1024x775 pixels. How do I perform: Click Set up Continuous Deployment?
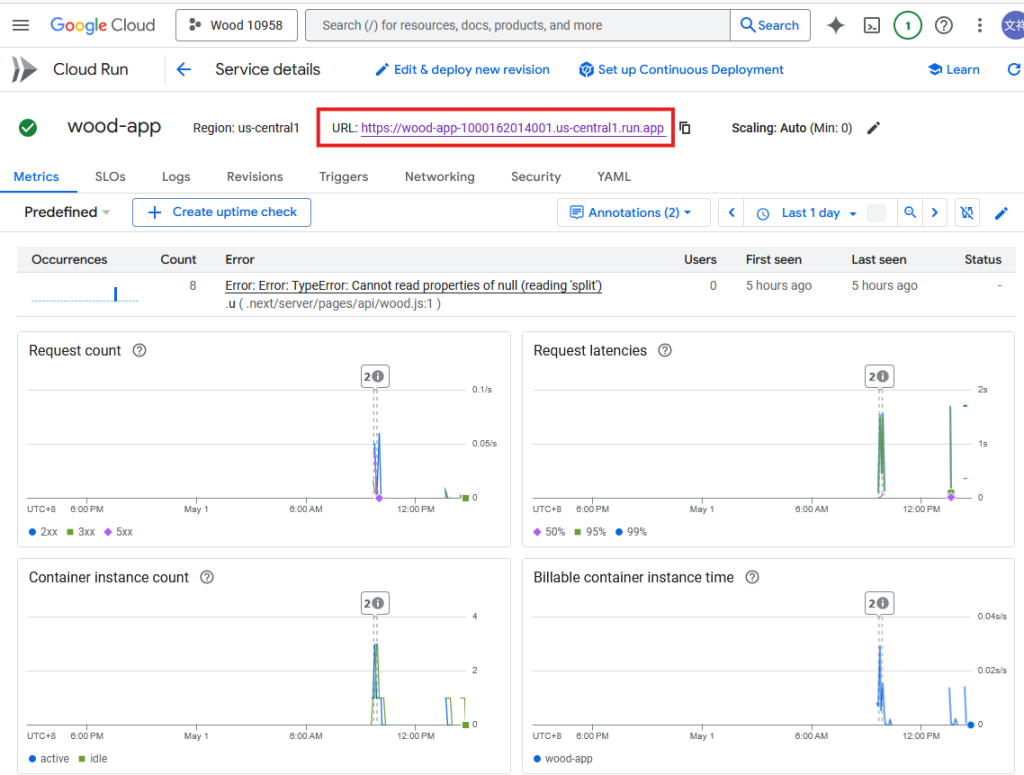coord(681,70)
